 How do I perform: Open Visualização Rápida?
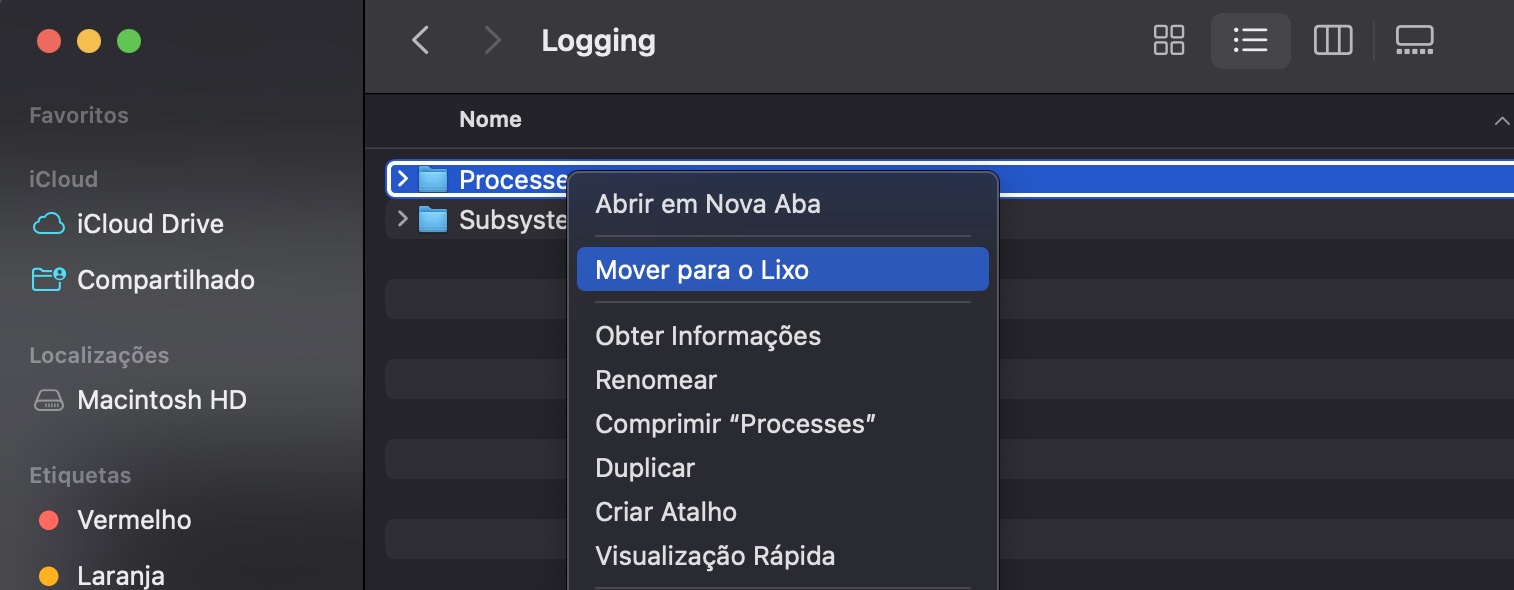click(715, 556)
